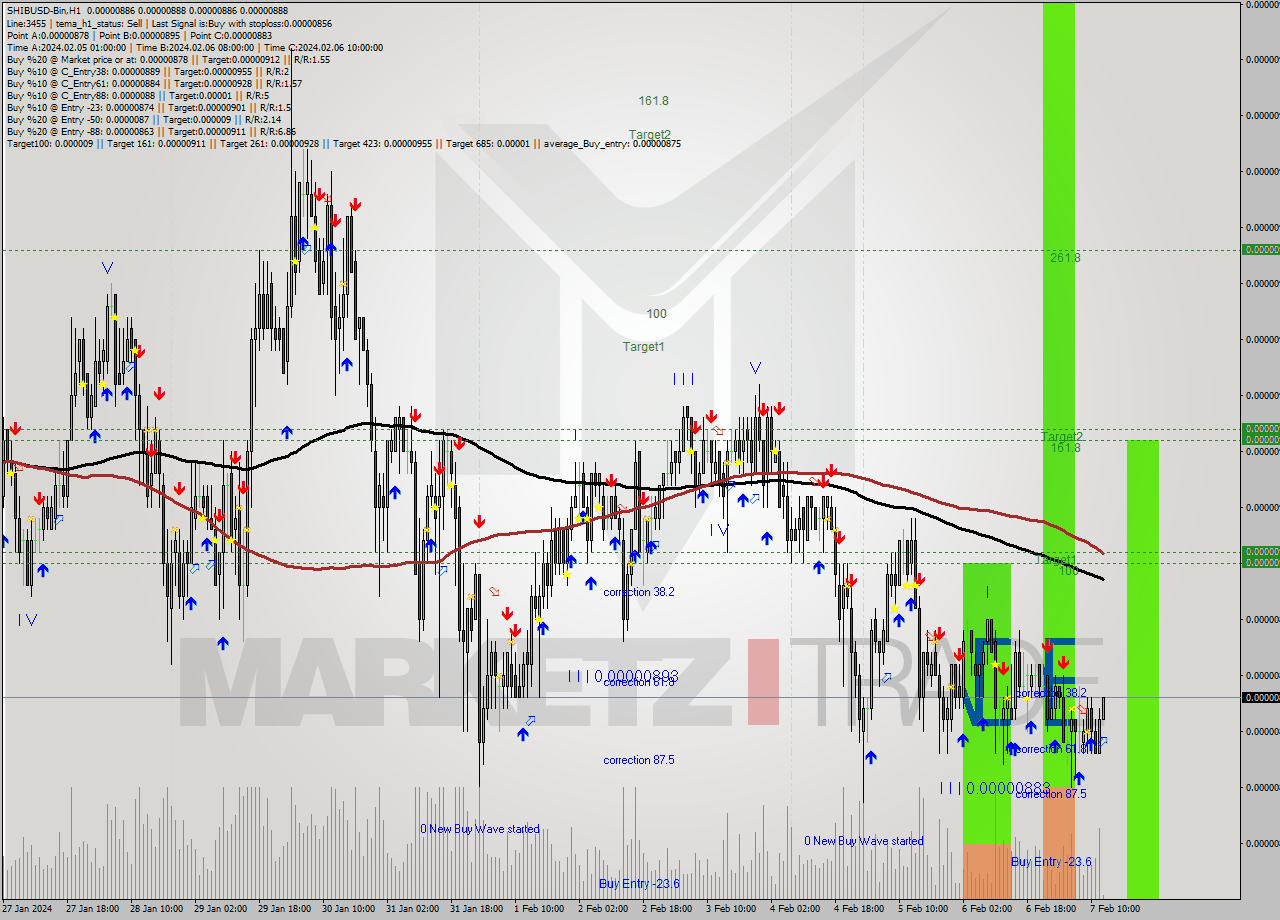Click the 'Target1' label mid-chart
This screenshot has height=920, width=1280.
[x=644, y=347]
